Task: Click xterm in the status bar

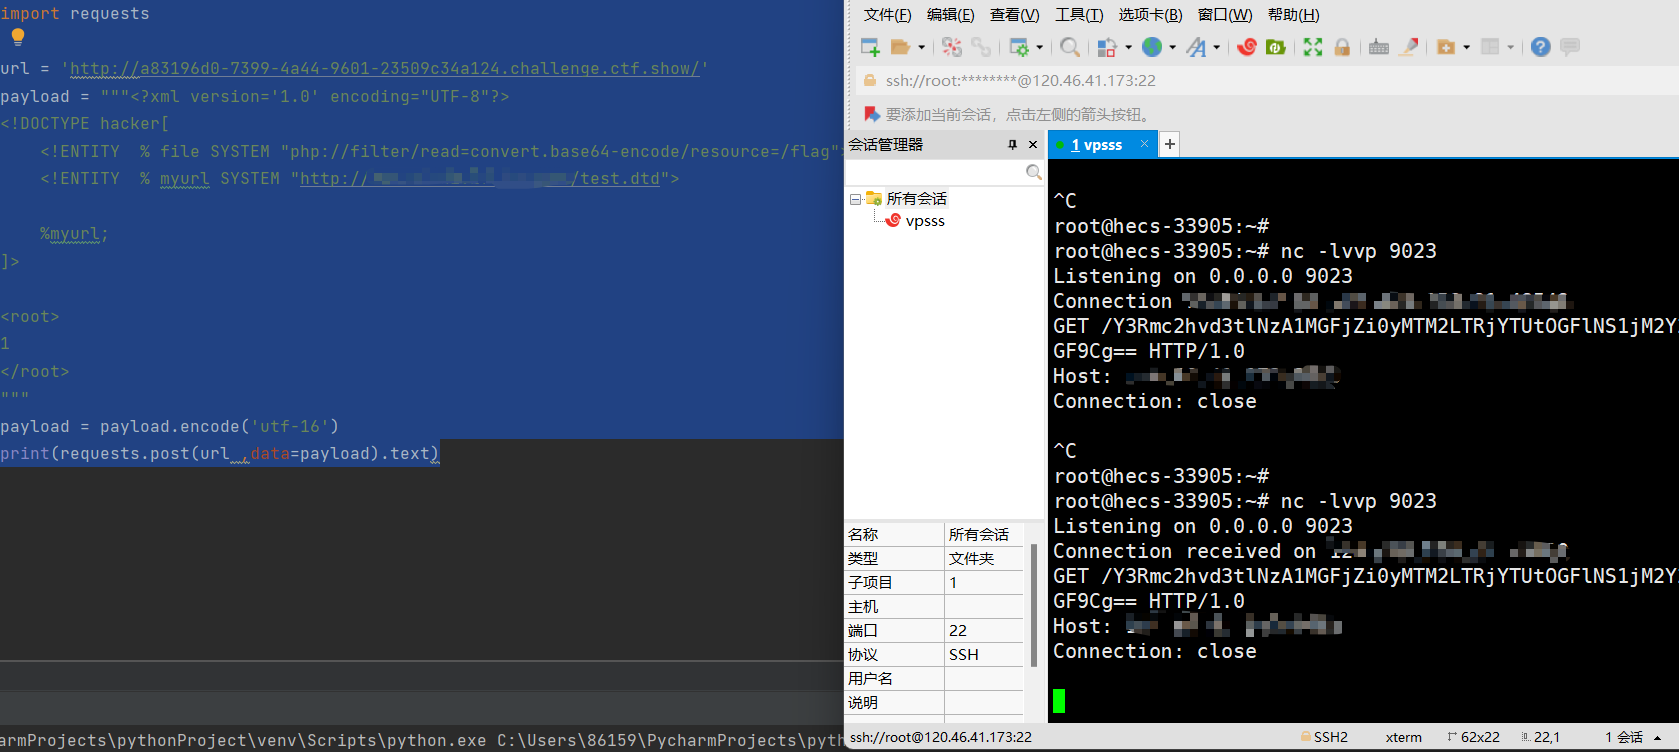Action: click(x=1404, y=737)
